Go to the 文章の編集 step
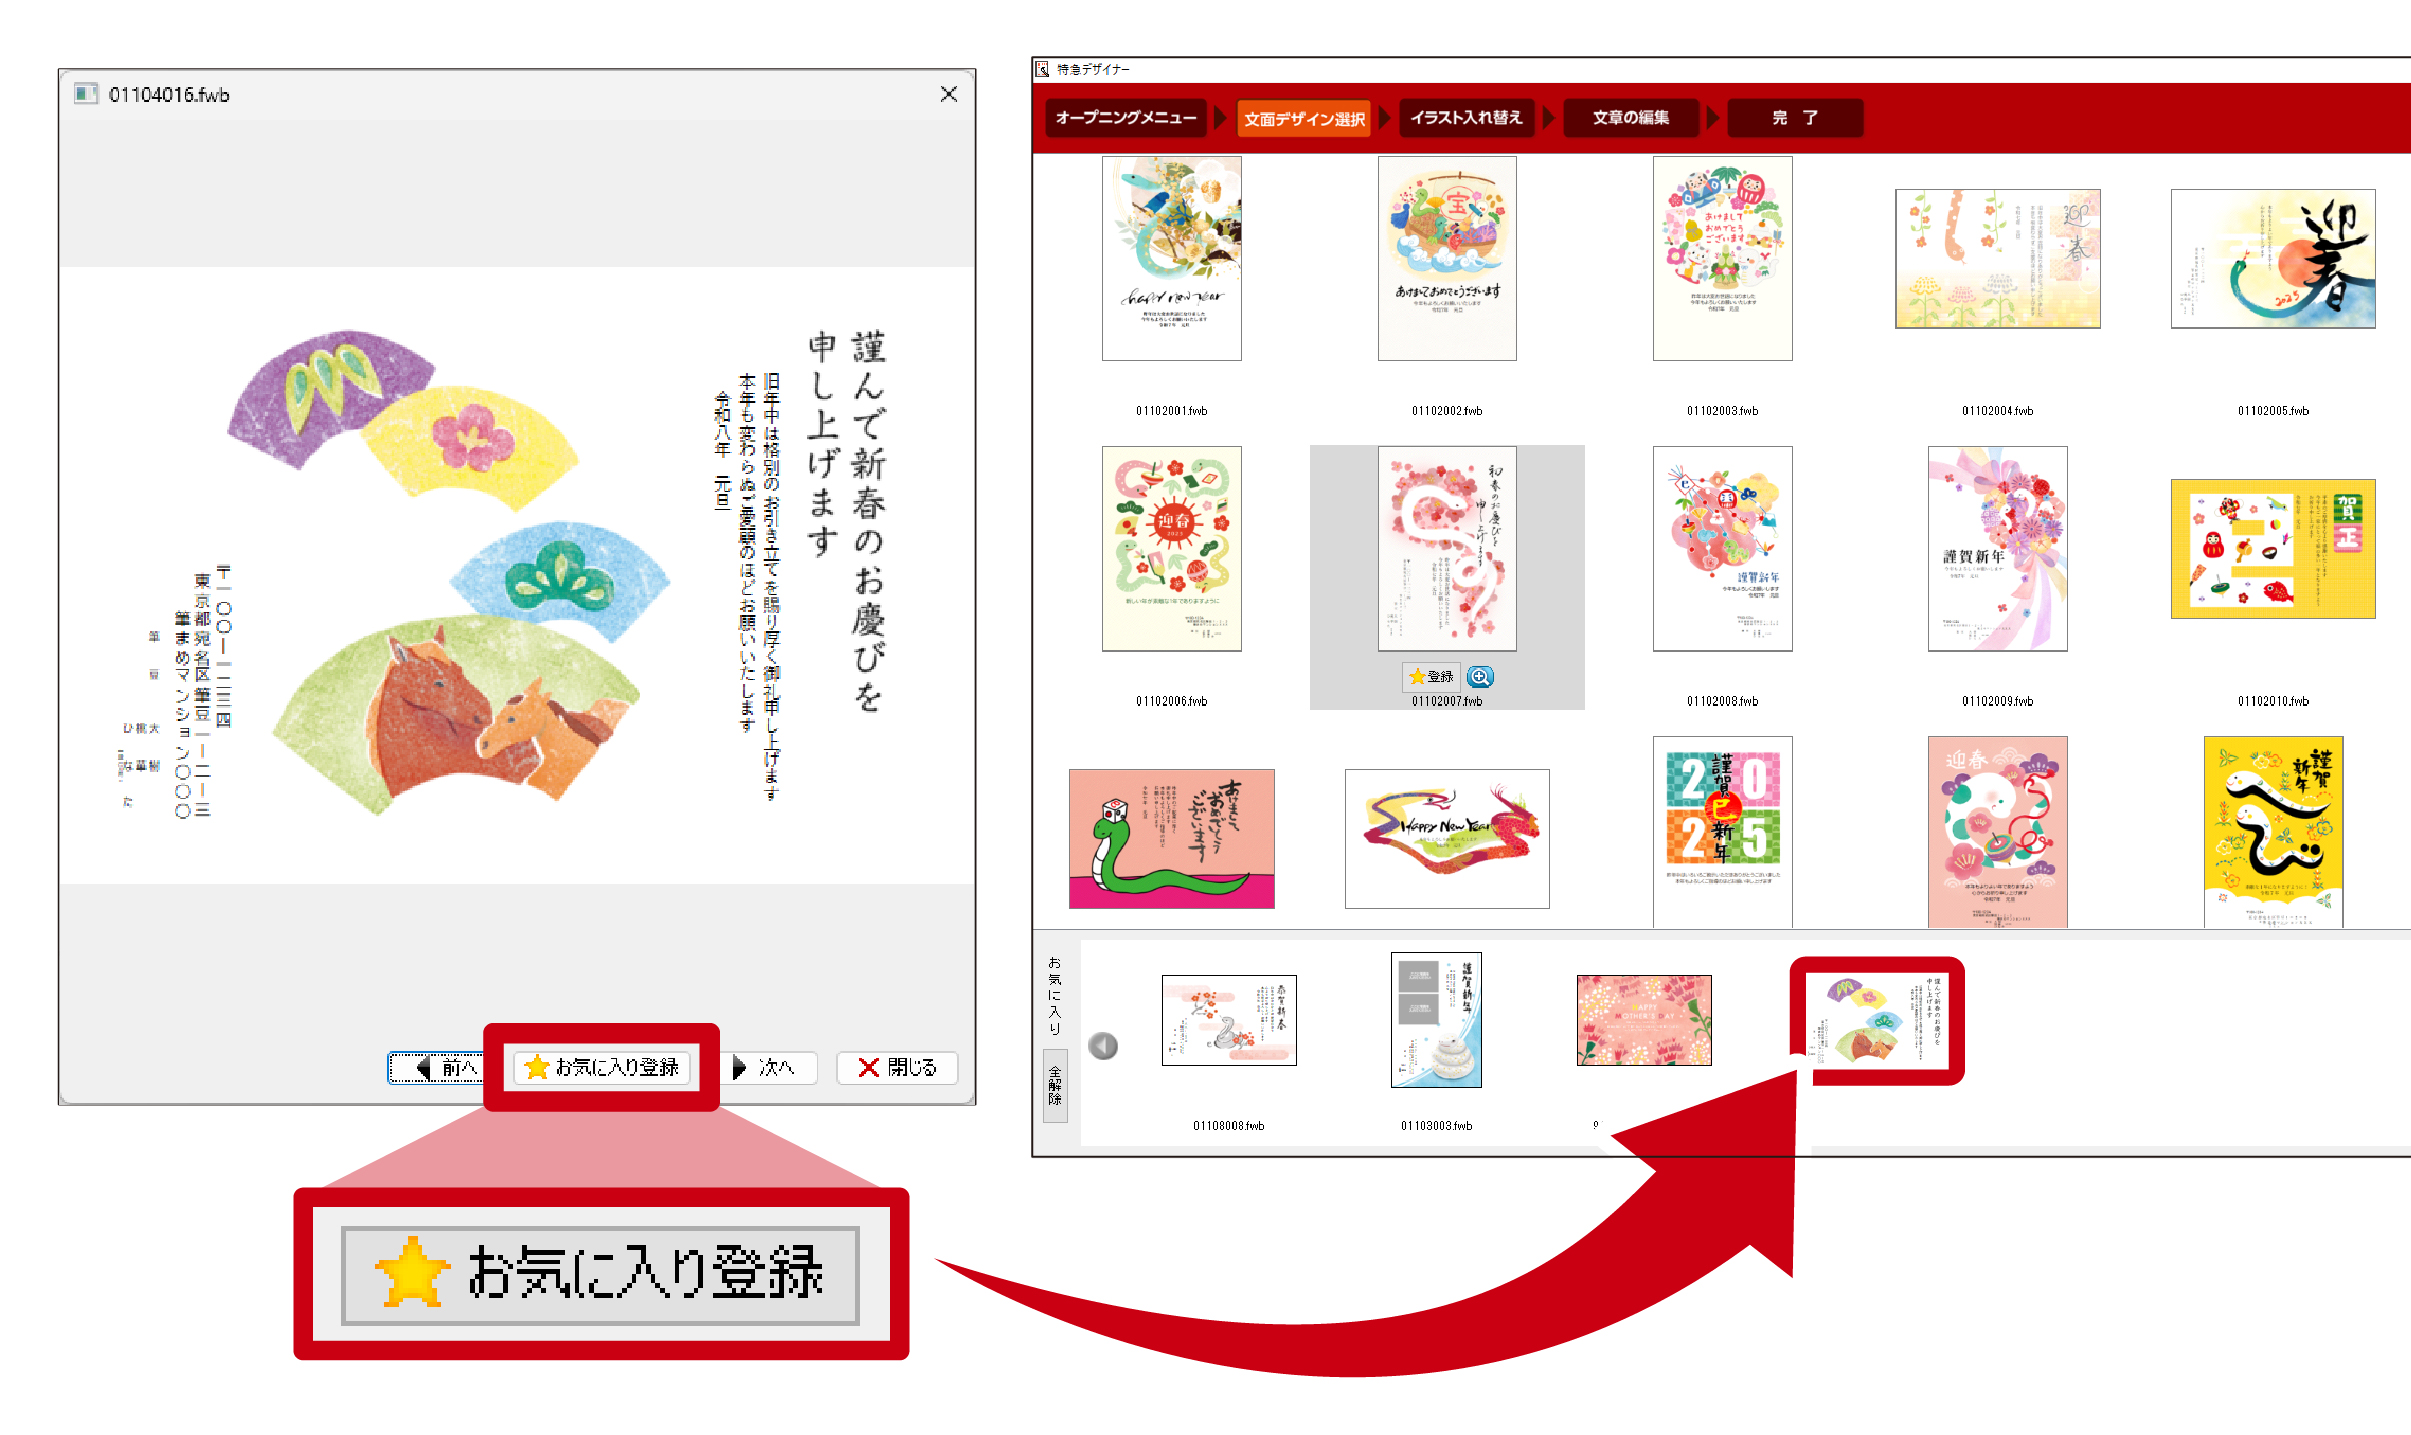Viewport: 2411px width, 1435px height. 1629,118
